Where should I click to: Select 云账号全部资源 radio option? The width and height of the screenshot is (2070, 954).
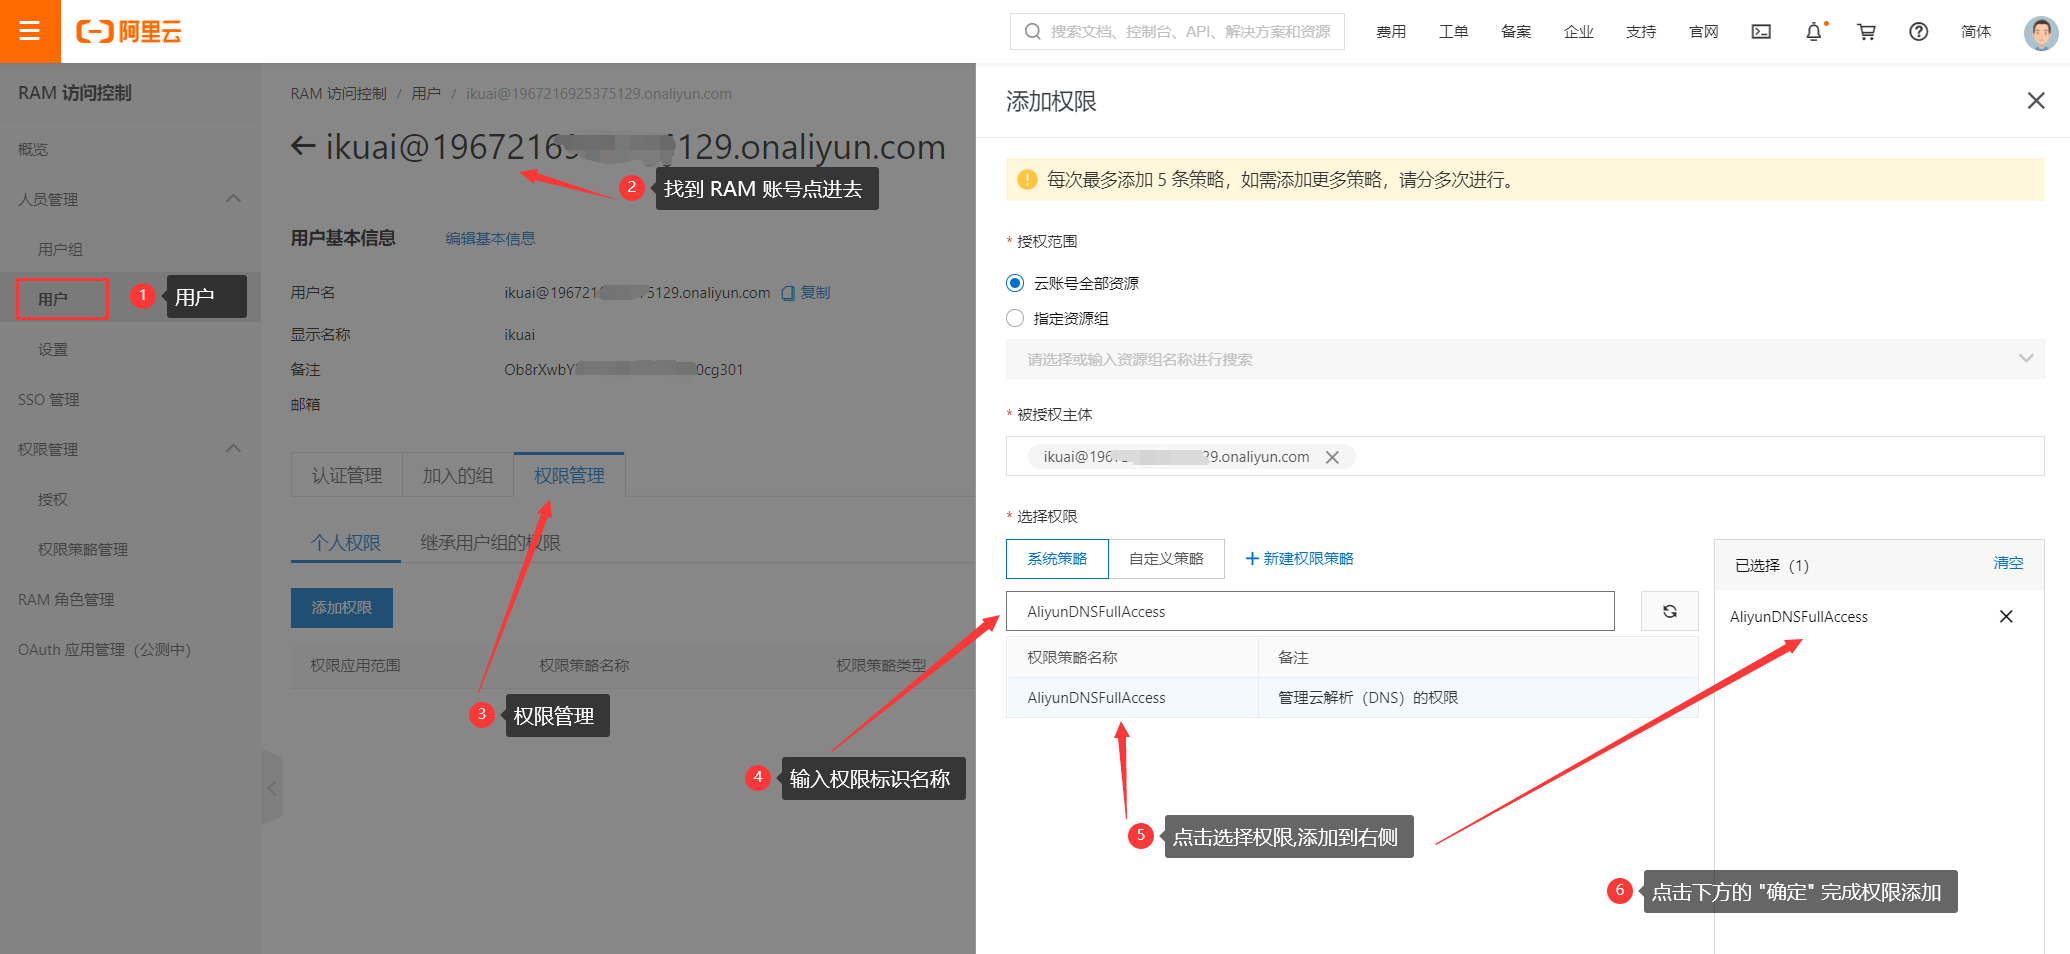(1015, 283)
